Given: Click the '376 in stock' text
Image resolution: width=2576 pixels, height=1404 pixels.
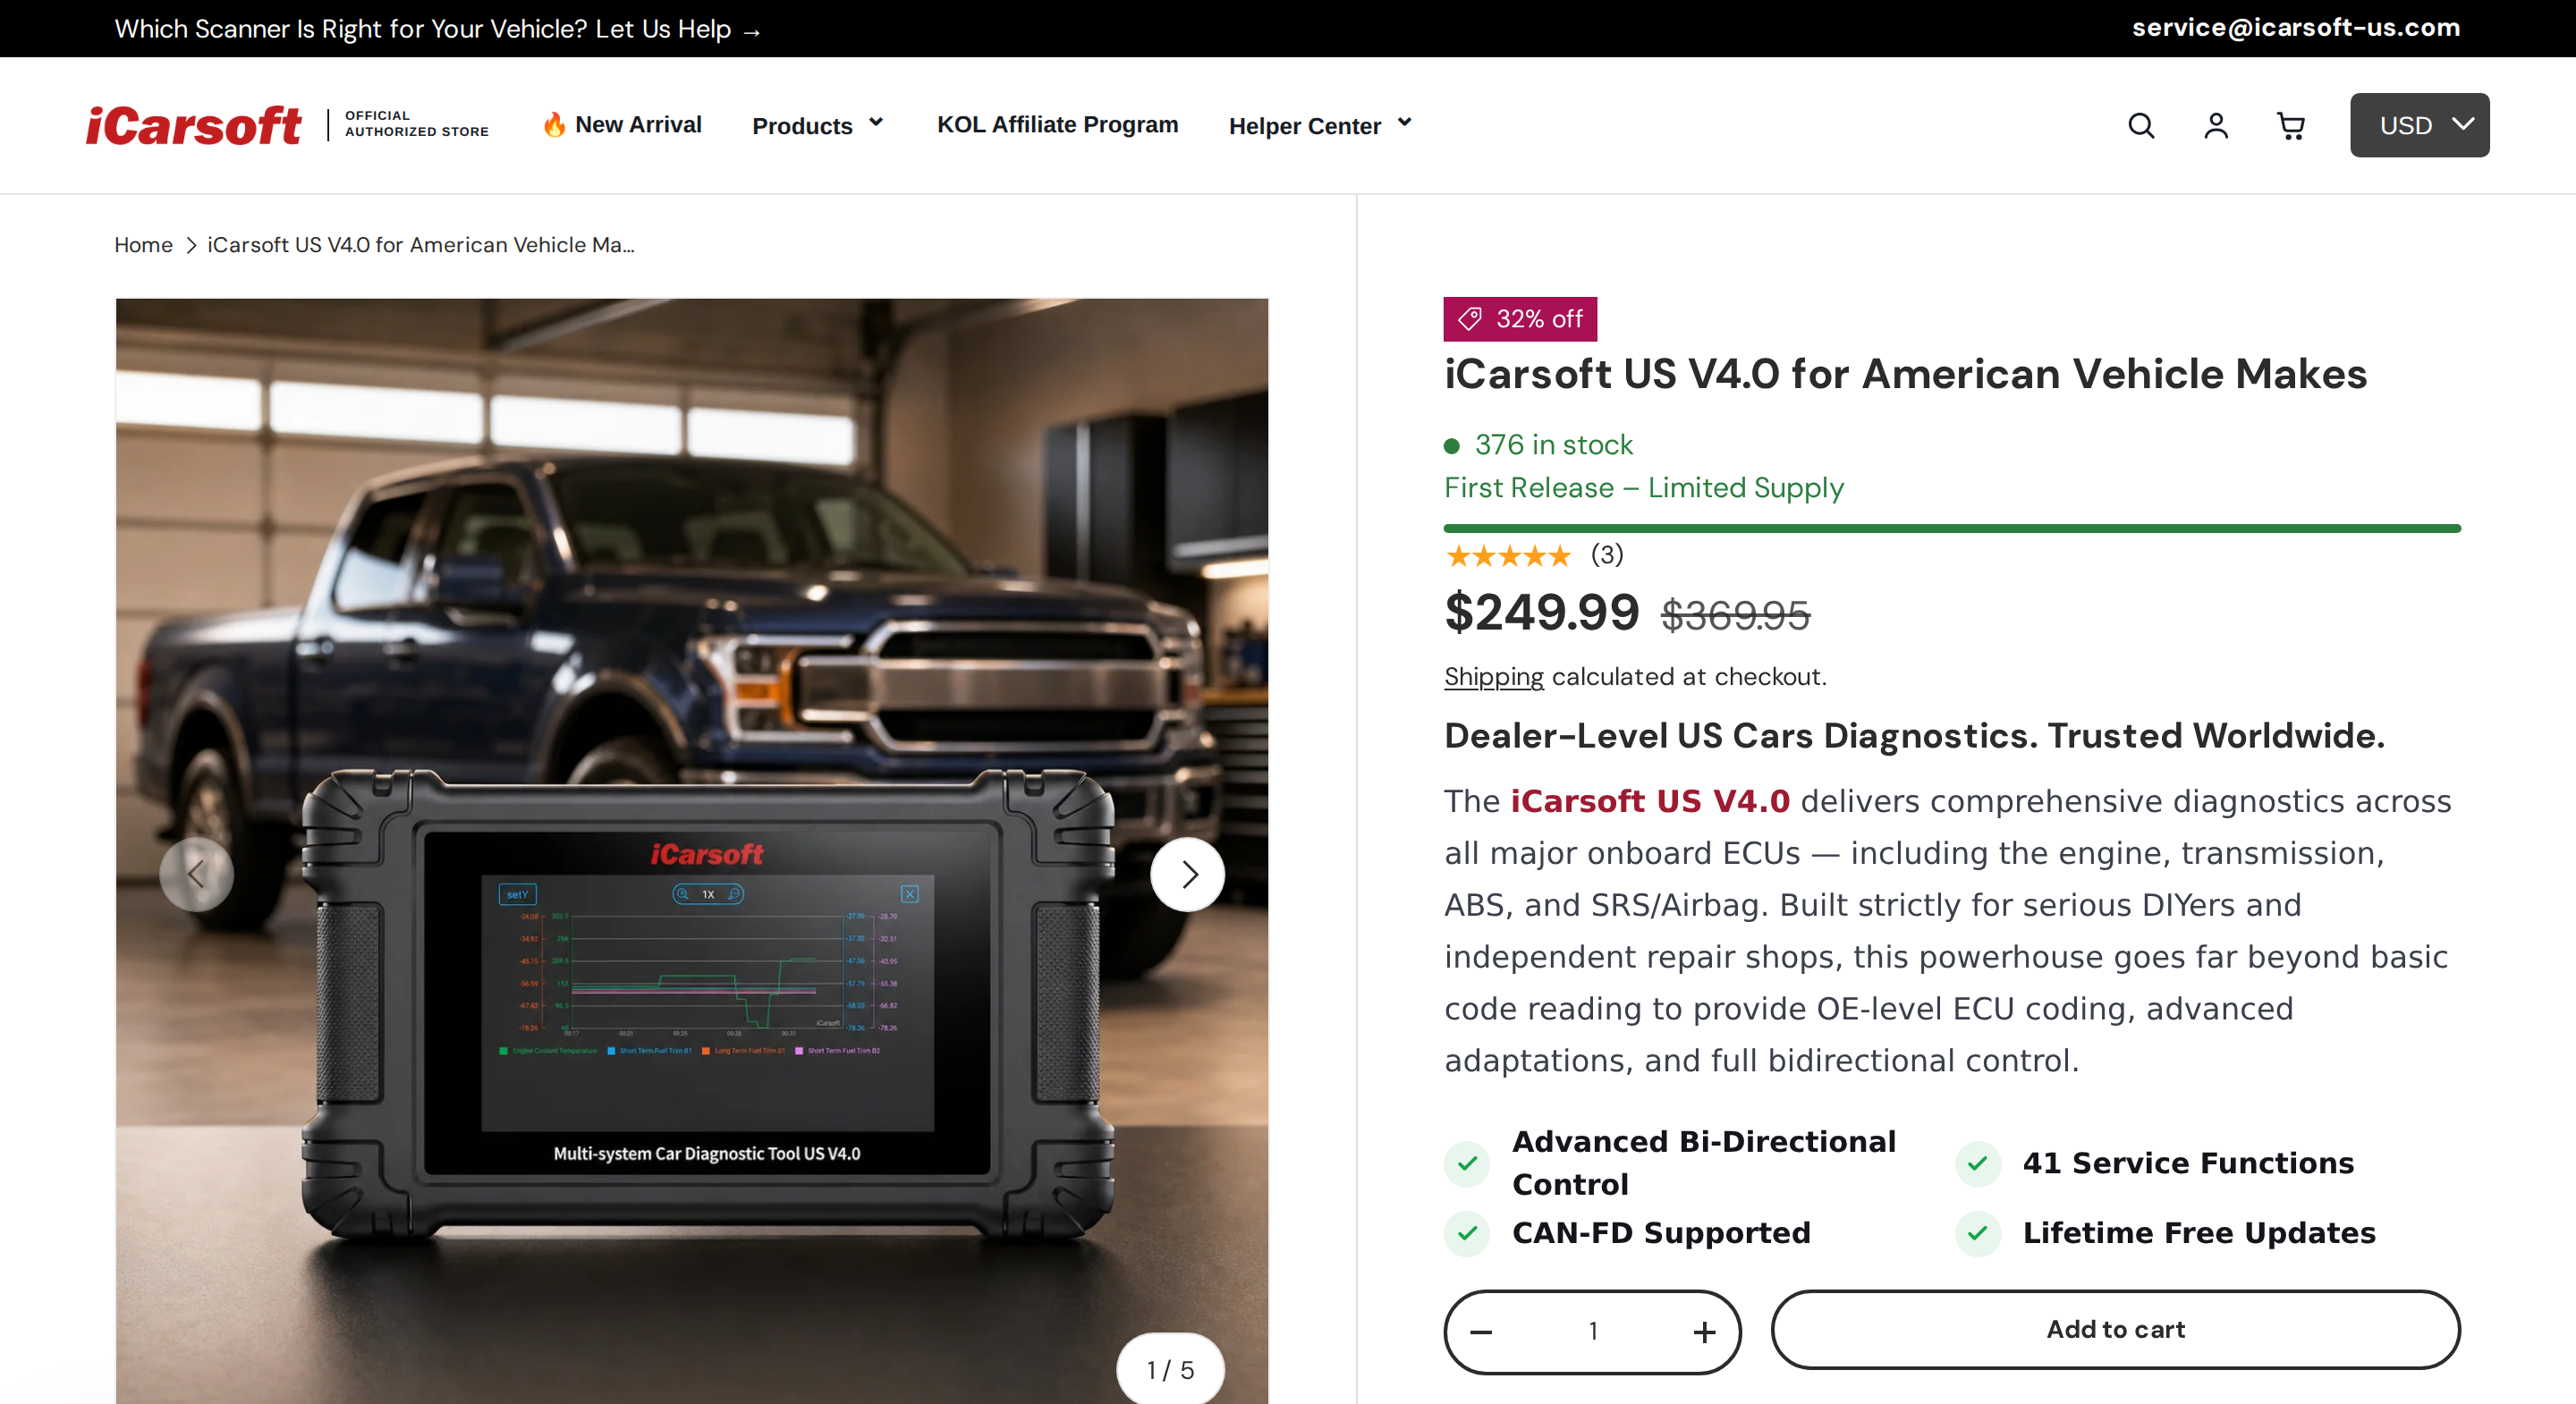Looking at the screenshot, I should coord(1554,445).
